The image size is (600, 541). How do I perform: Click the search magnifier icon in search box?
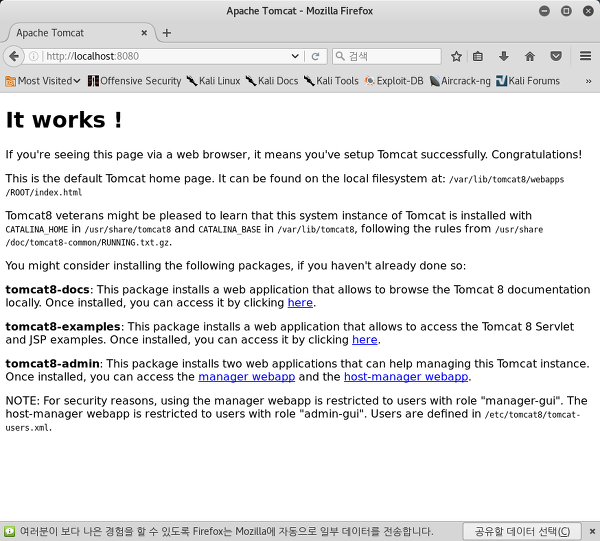point(340,56)
